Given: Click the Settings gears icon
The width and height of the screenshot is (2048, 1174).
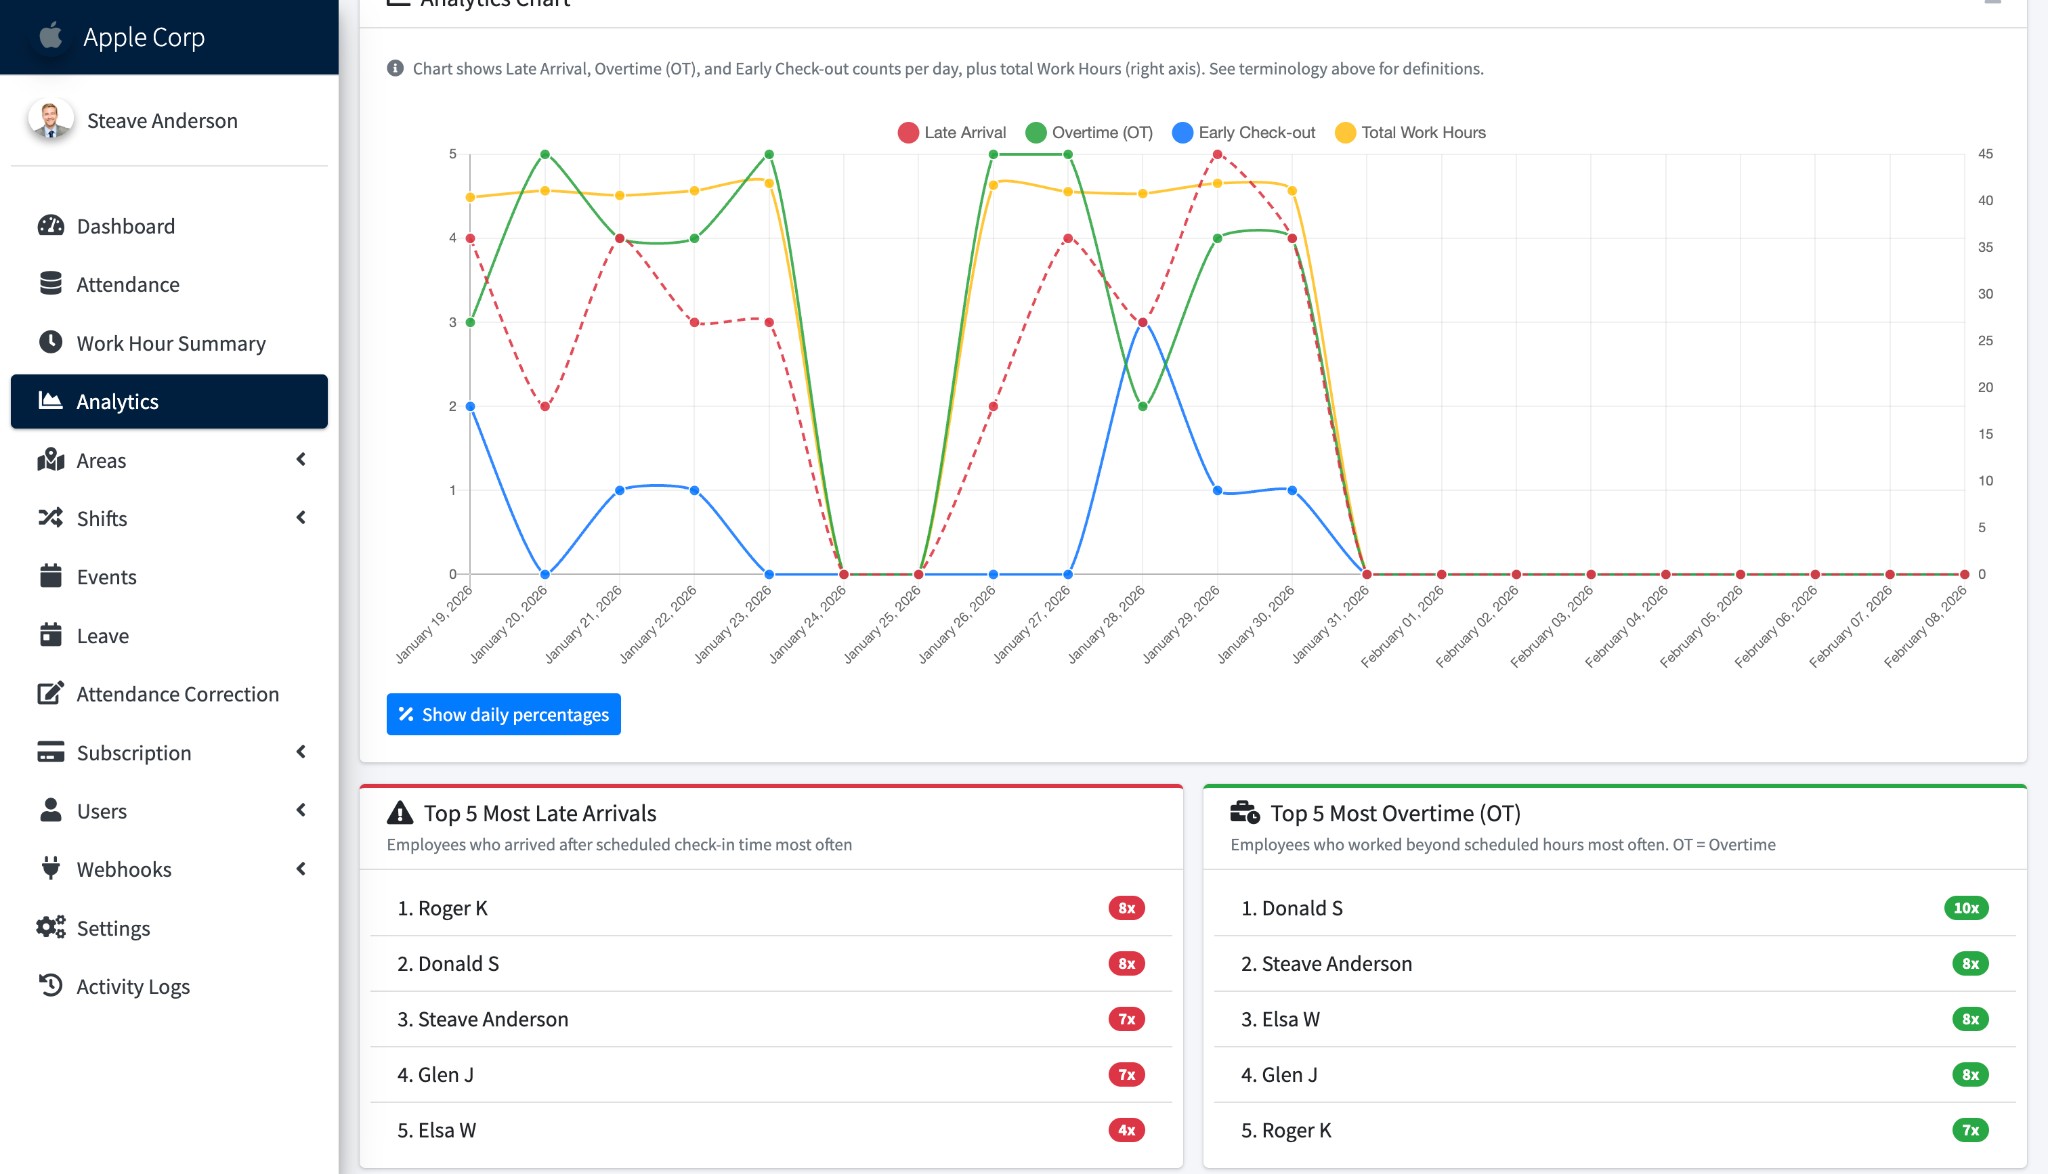Looking at the screenshot, I should pos(50,927).
